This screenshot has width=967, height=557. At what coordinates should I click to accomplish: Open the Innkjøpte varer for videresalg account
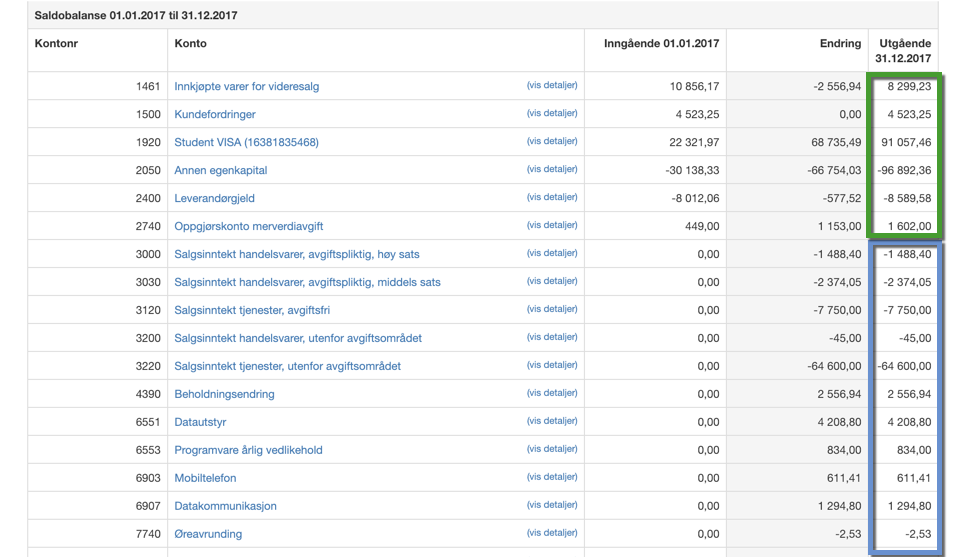(x=247, y=86)
